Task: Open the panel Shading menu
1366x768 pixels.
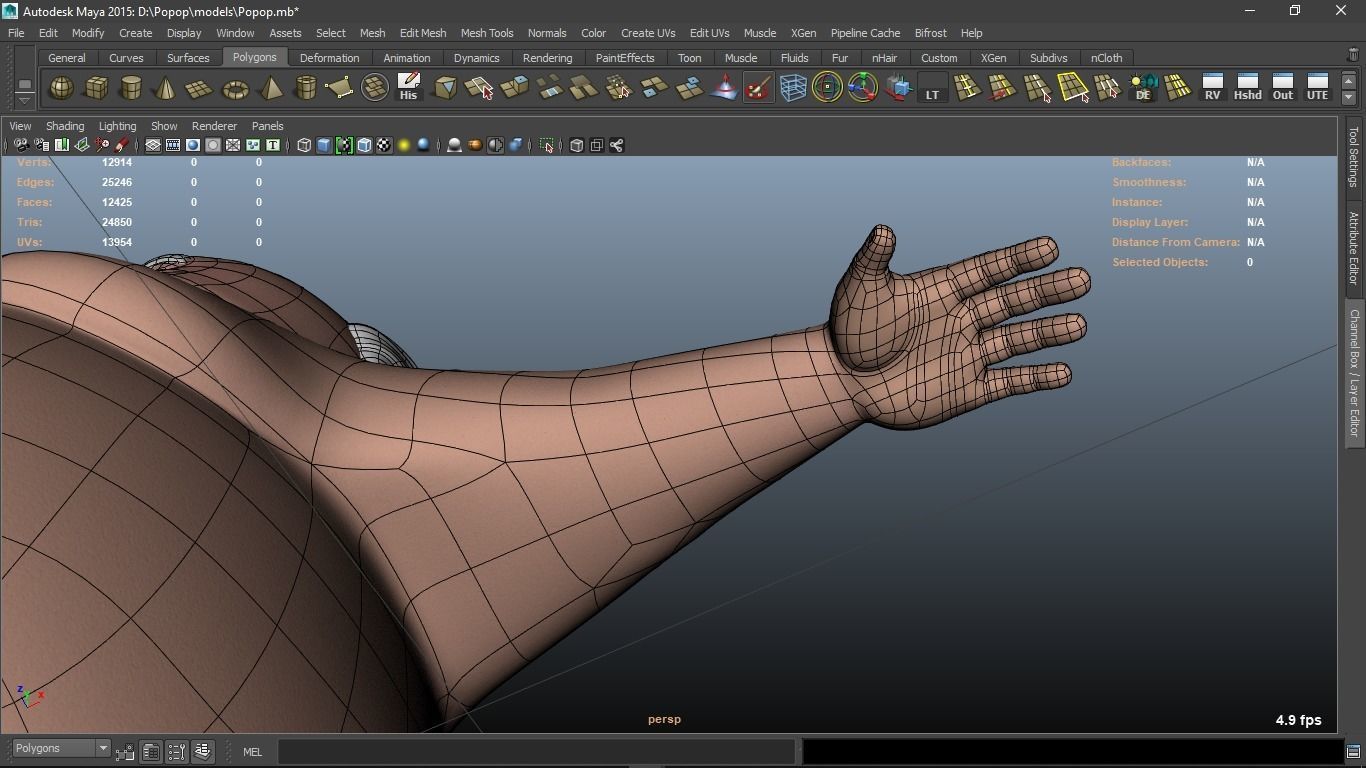Action: [x=65, y=126]
